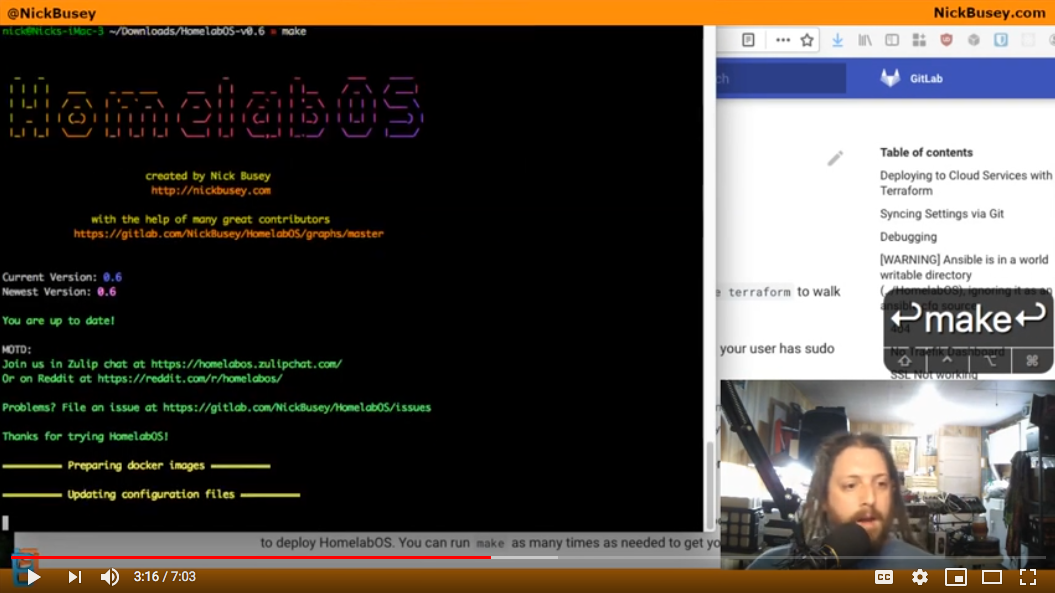Image resolution: width=1055 pixels, height=593 pixels.
Task: Open 'Deploying to Cloud Services with Terraform' link
Action: (x=966, y=183)
